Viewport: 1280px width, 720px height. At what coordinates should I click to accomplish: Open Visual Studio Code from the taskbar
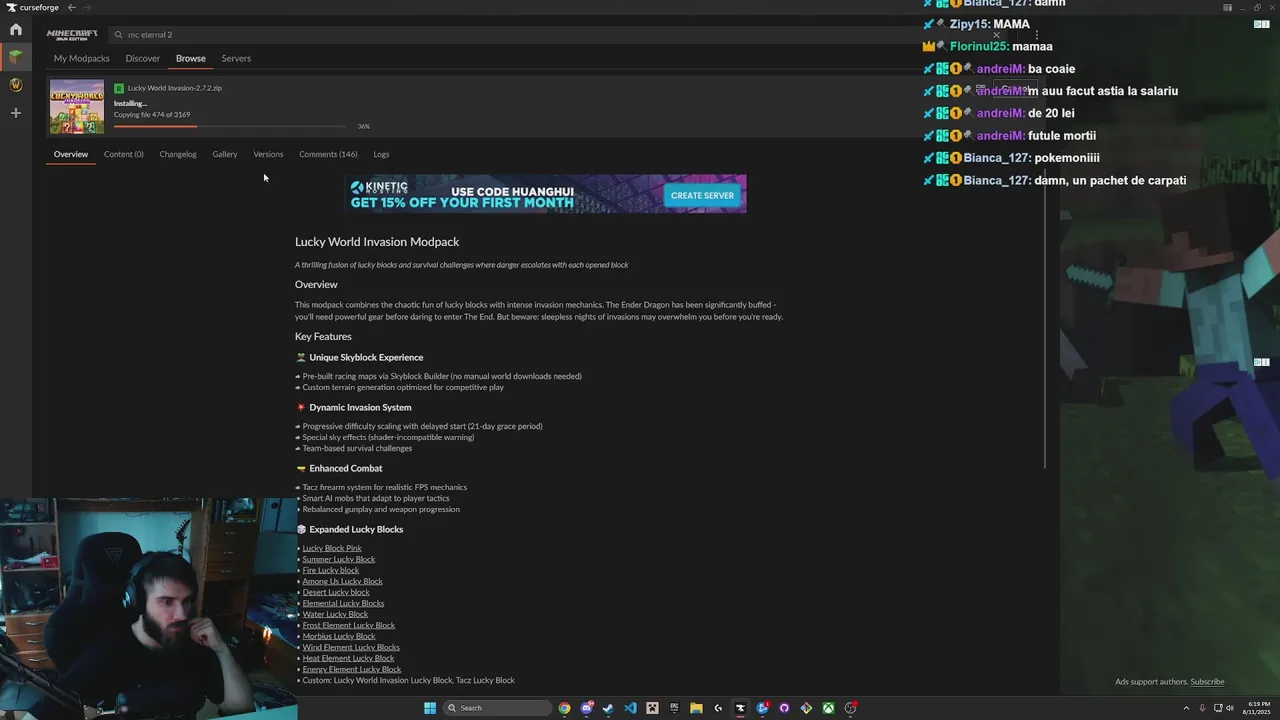(x=631, y=708)
